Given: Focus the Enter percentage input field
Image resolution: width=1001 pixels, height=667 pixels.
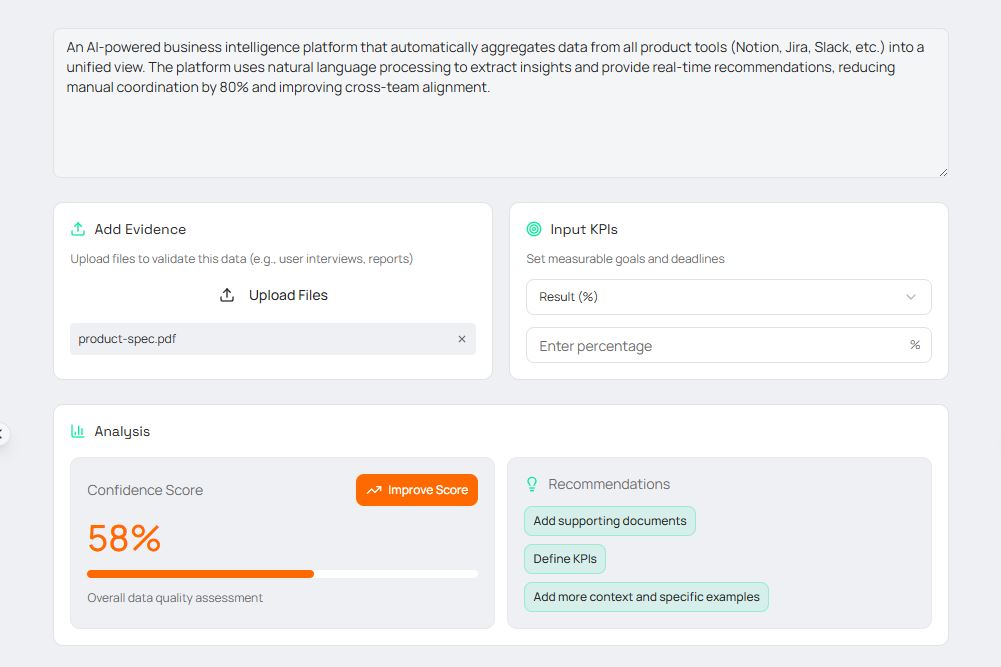Looking at the screenshot, I should tap(715, 346).
